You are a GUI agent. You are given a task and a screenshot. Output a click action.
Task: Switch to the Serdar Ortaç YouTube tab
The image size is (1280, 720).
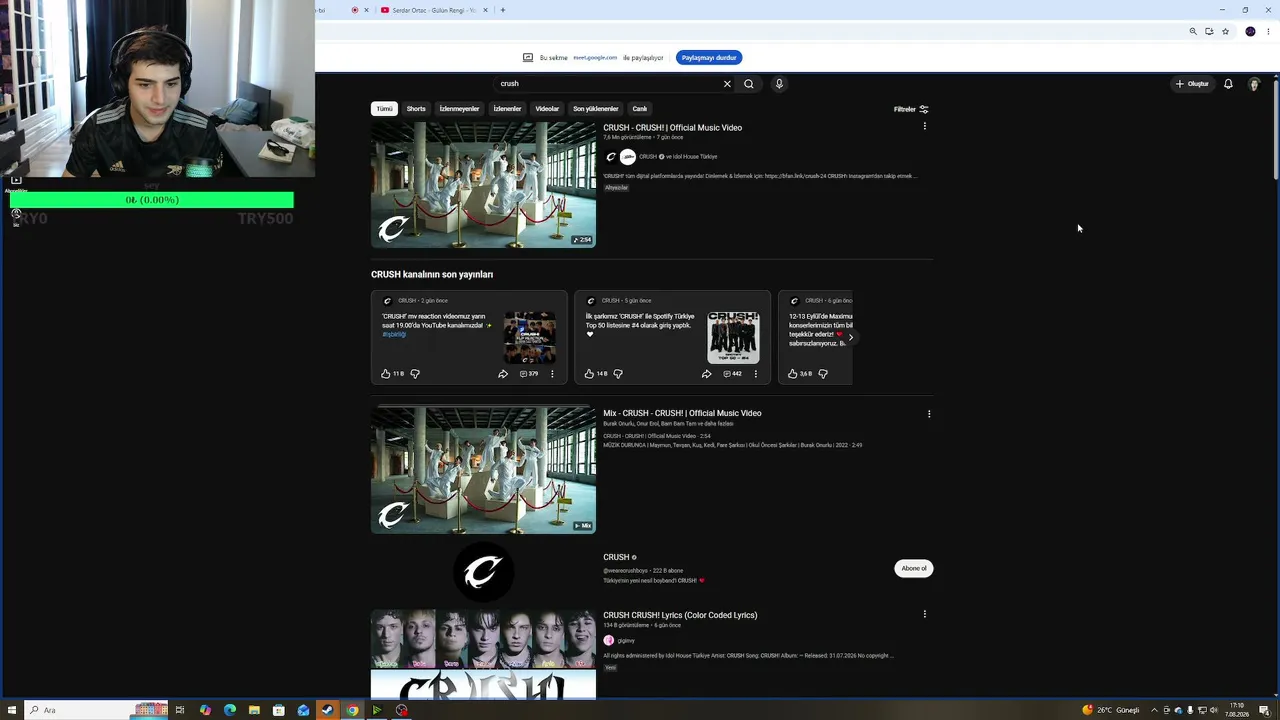[x=432, y=10]
